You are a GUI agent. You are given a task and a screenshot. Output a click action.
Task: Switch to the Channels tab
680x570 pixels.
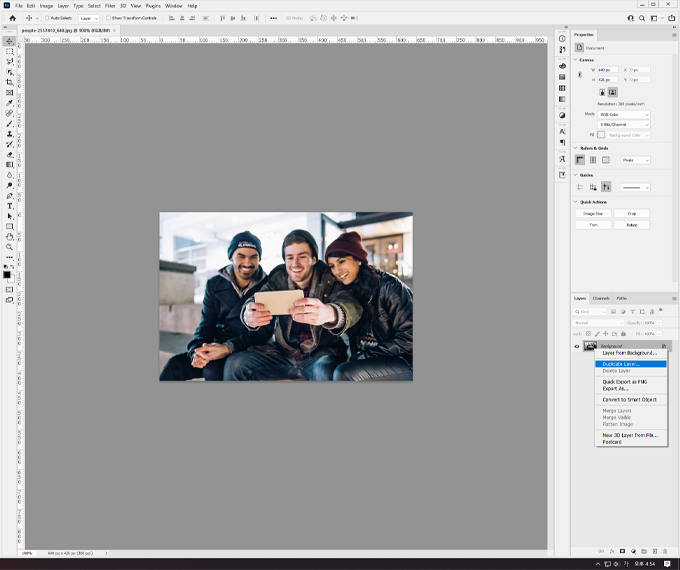pyautogui.click(x=601, y=298)
